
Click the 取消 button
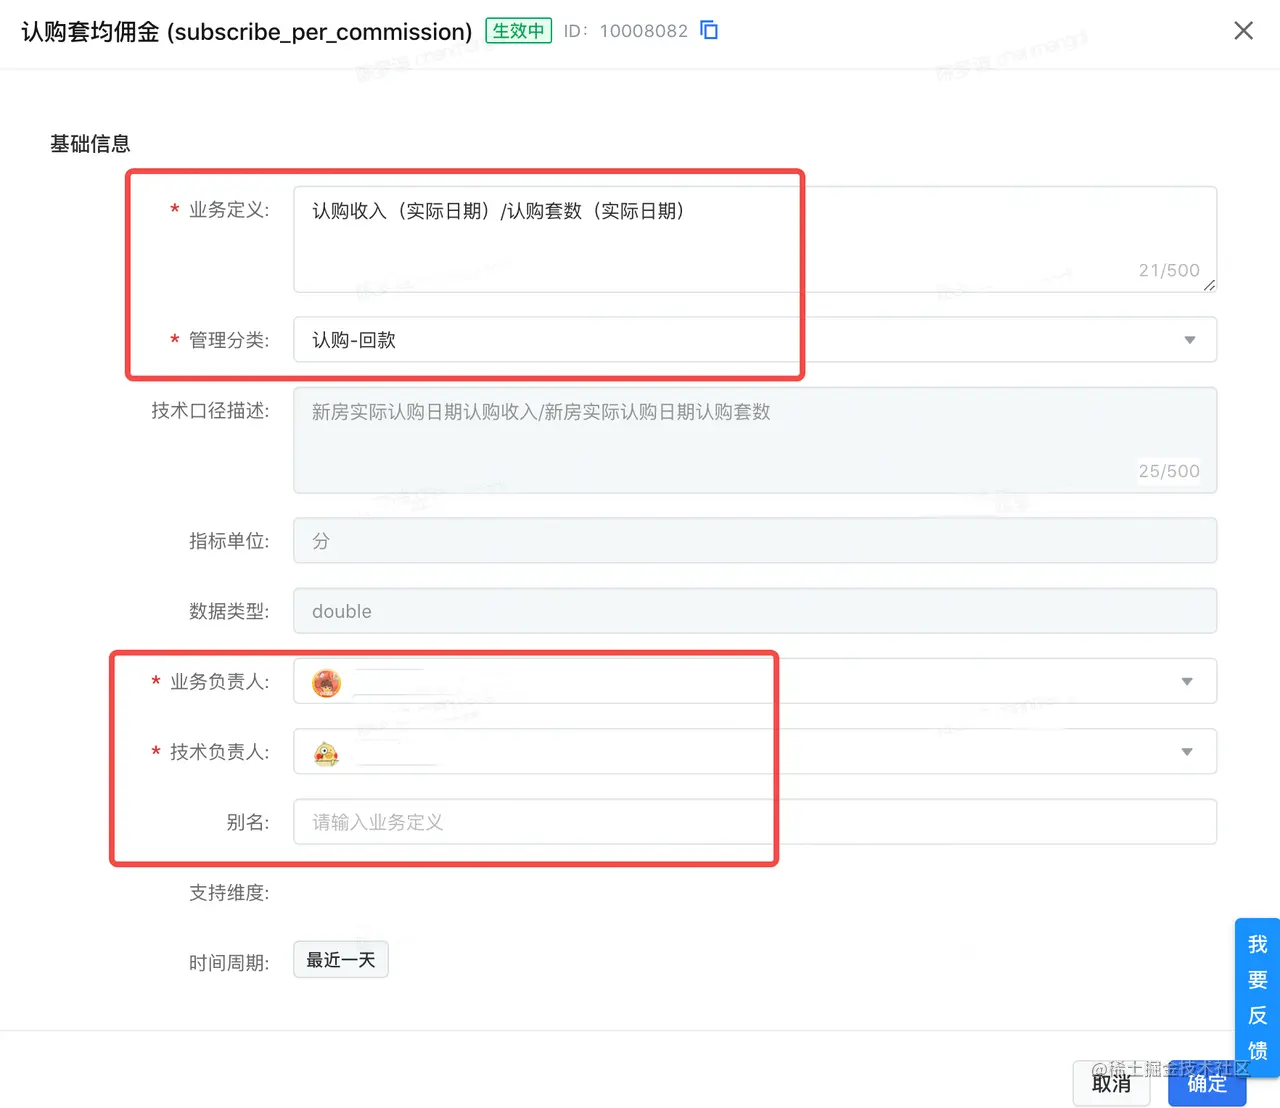1112,1083
